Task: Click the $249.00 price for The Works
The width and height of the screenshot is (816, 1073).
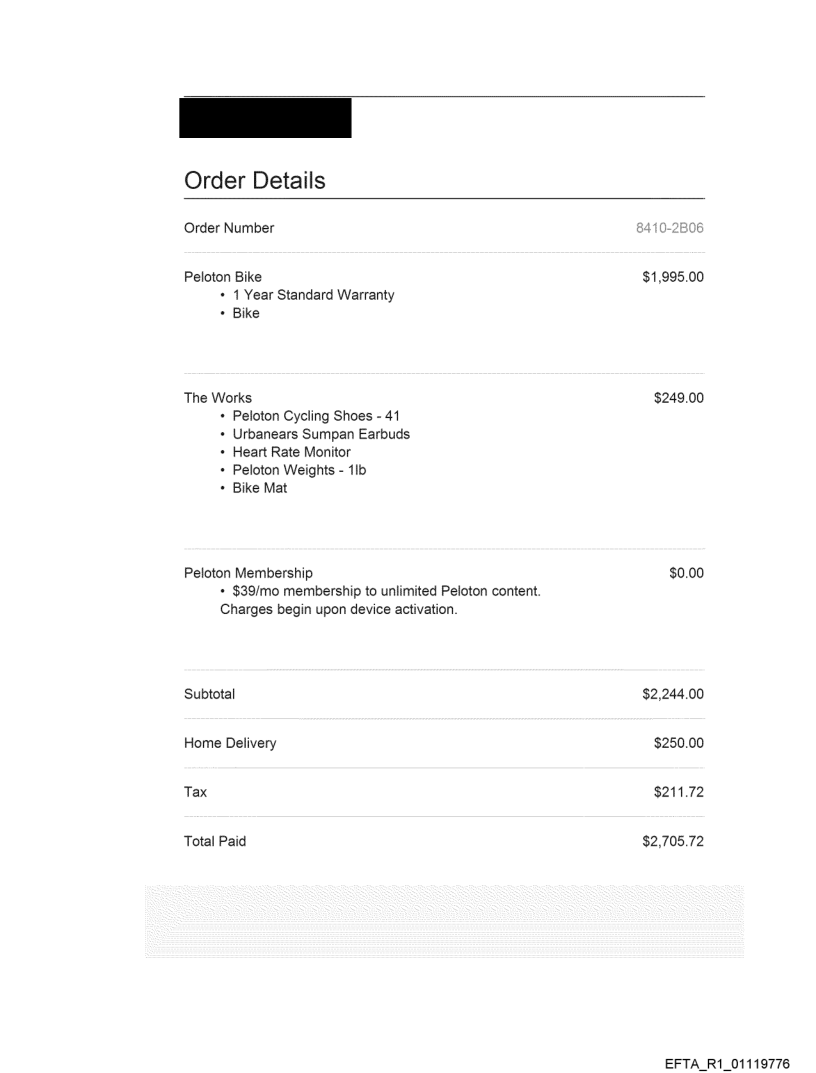Action: click(678, 398)
